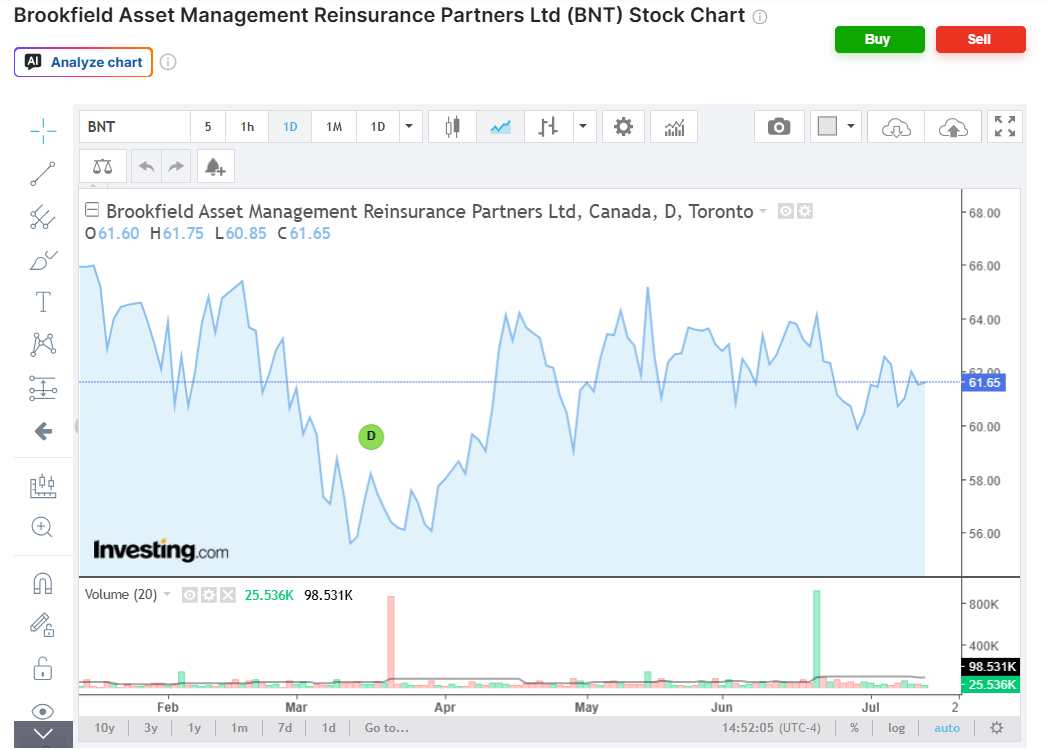
Task: Click the blue back arrow tool
Action: [43, 431]
